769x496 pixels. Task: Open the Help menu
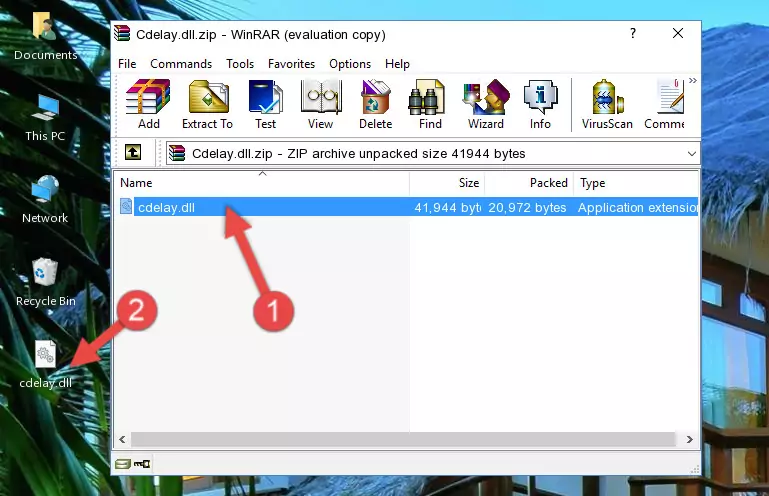tap(397, 64)
